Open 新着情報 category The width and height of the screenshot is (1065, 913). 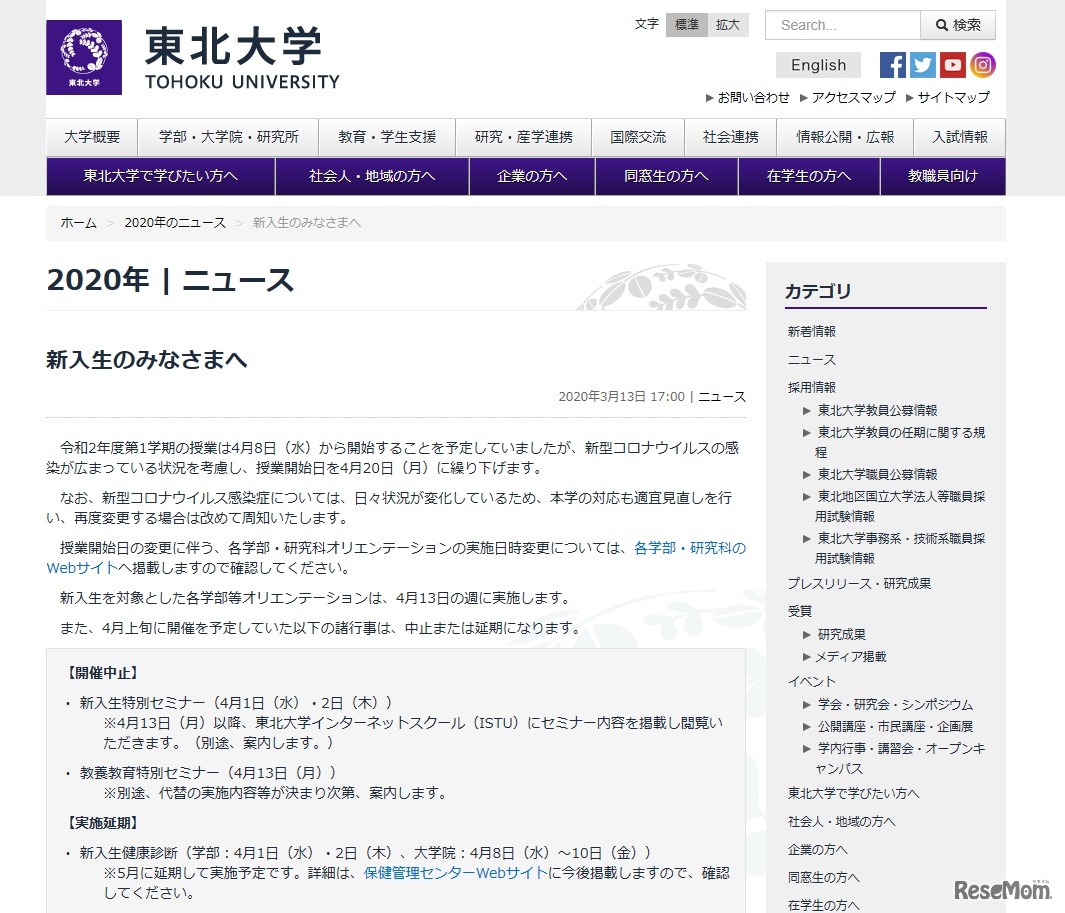[812, 332]
